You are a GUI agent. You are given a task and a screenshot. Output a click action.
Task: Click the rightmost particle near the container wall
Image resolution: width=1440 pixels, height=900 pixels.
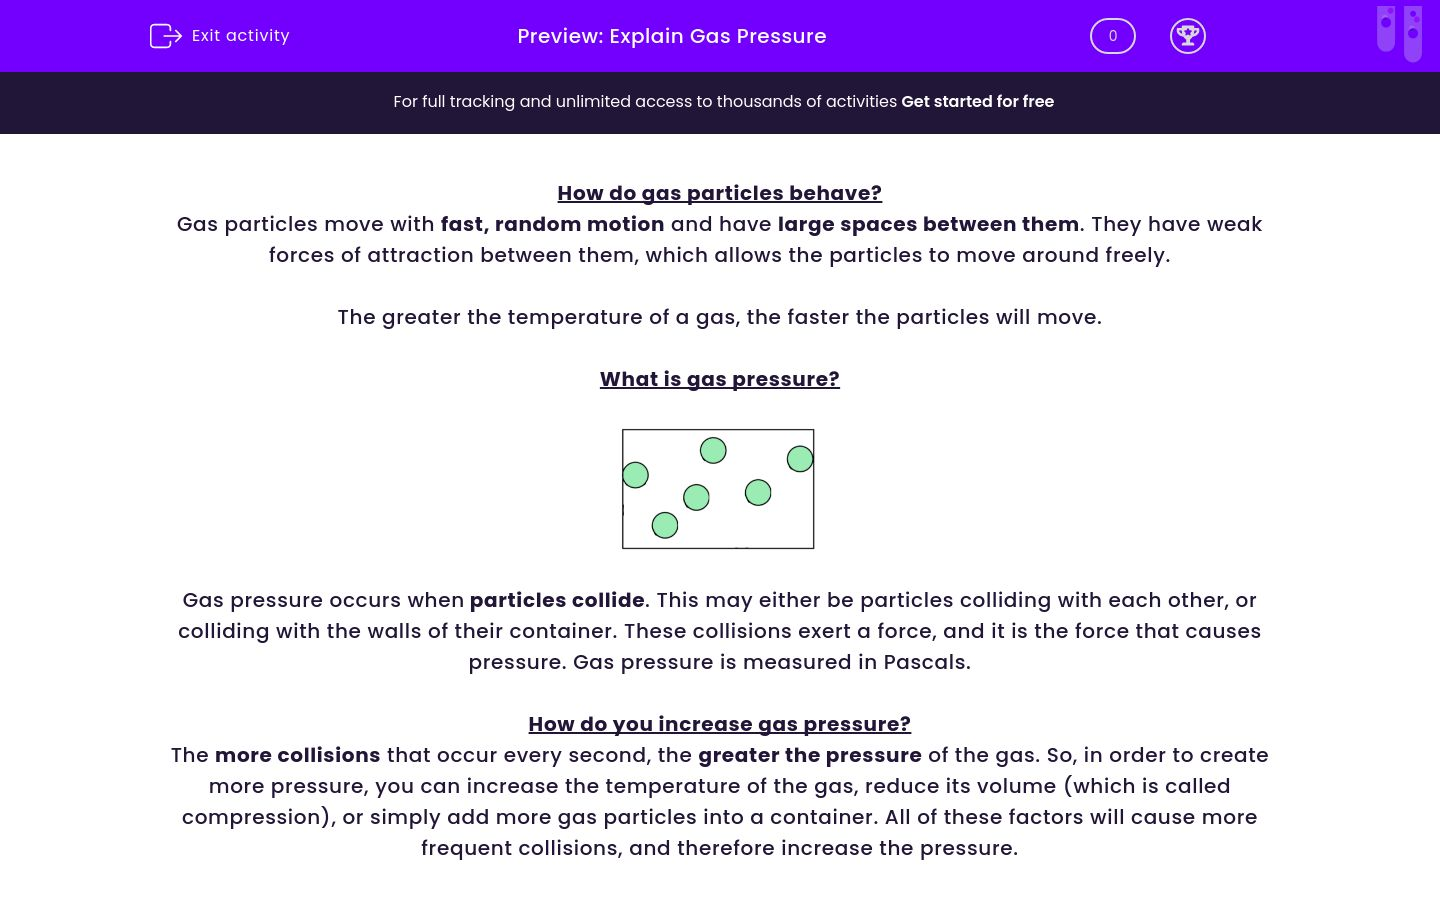[x=800, y=458]
